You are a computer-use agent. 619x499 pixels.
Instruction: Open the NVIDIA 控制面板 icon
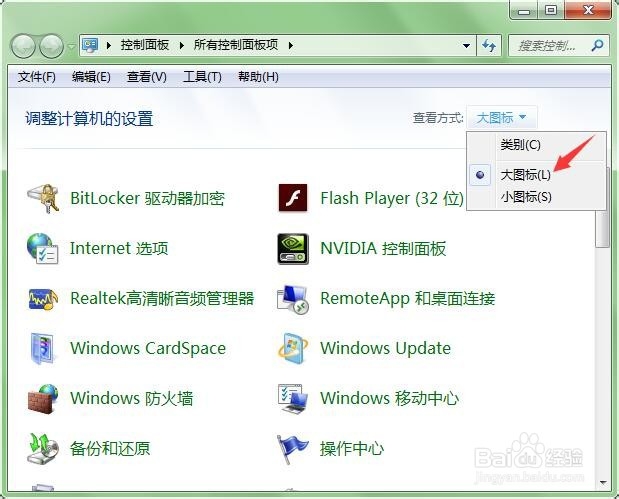(293, 249)
